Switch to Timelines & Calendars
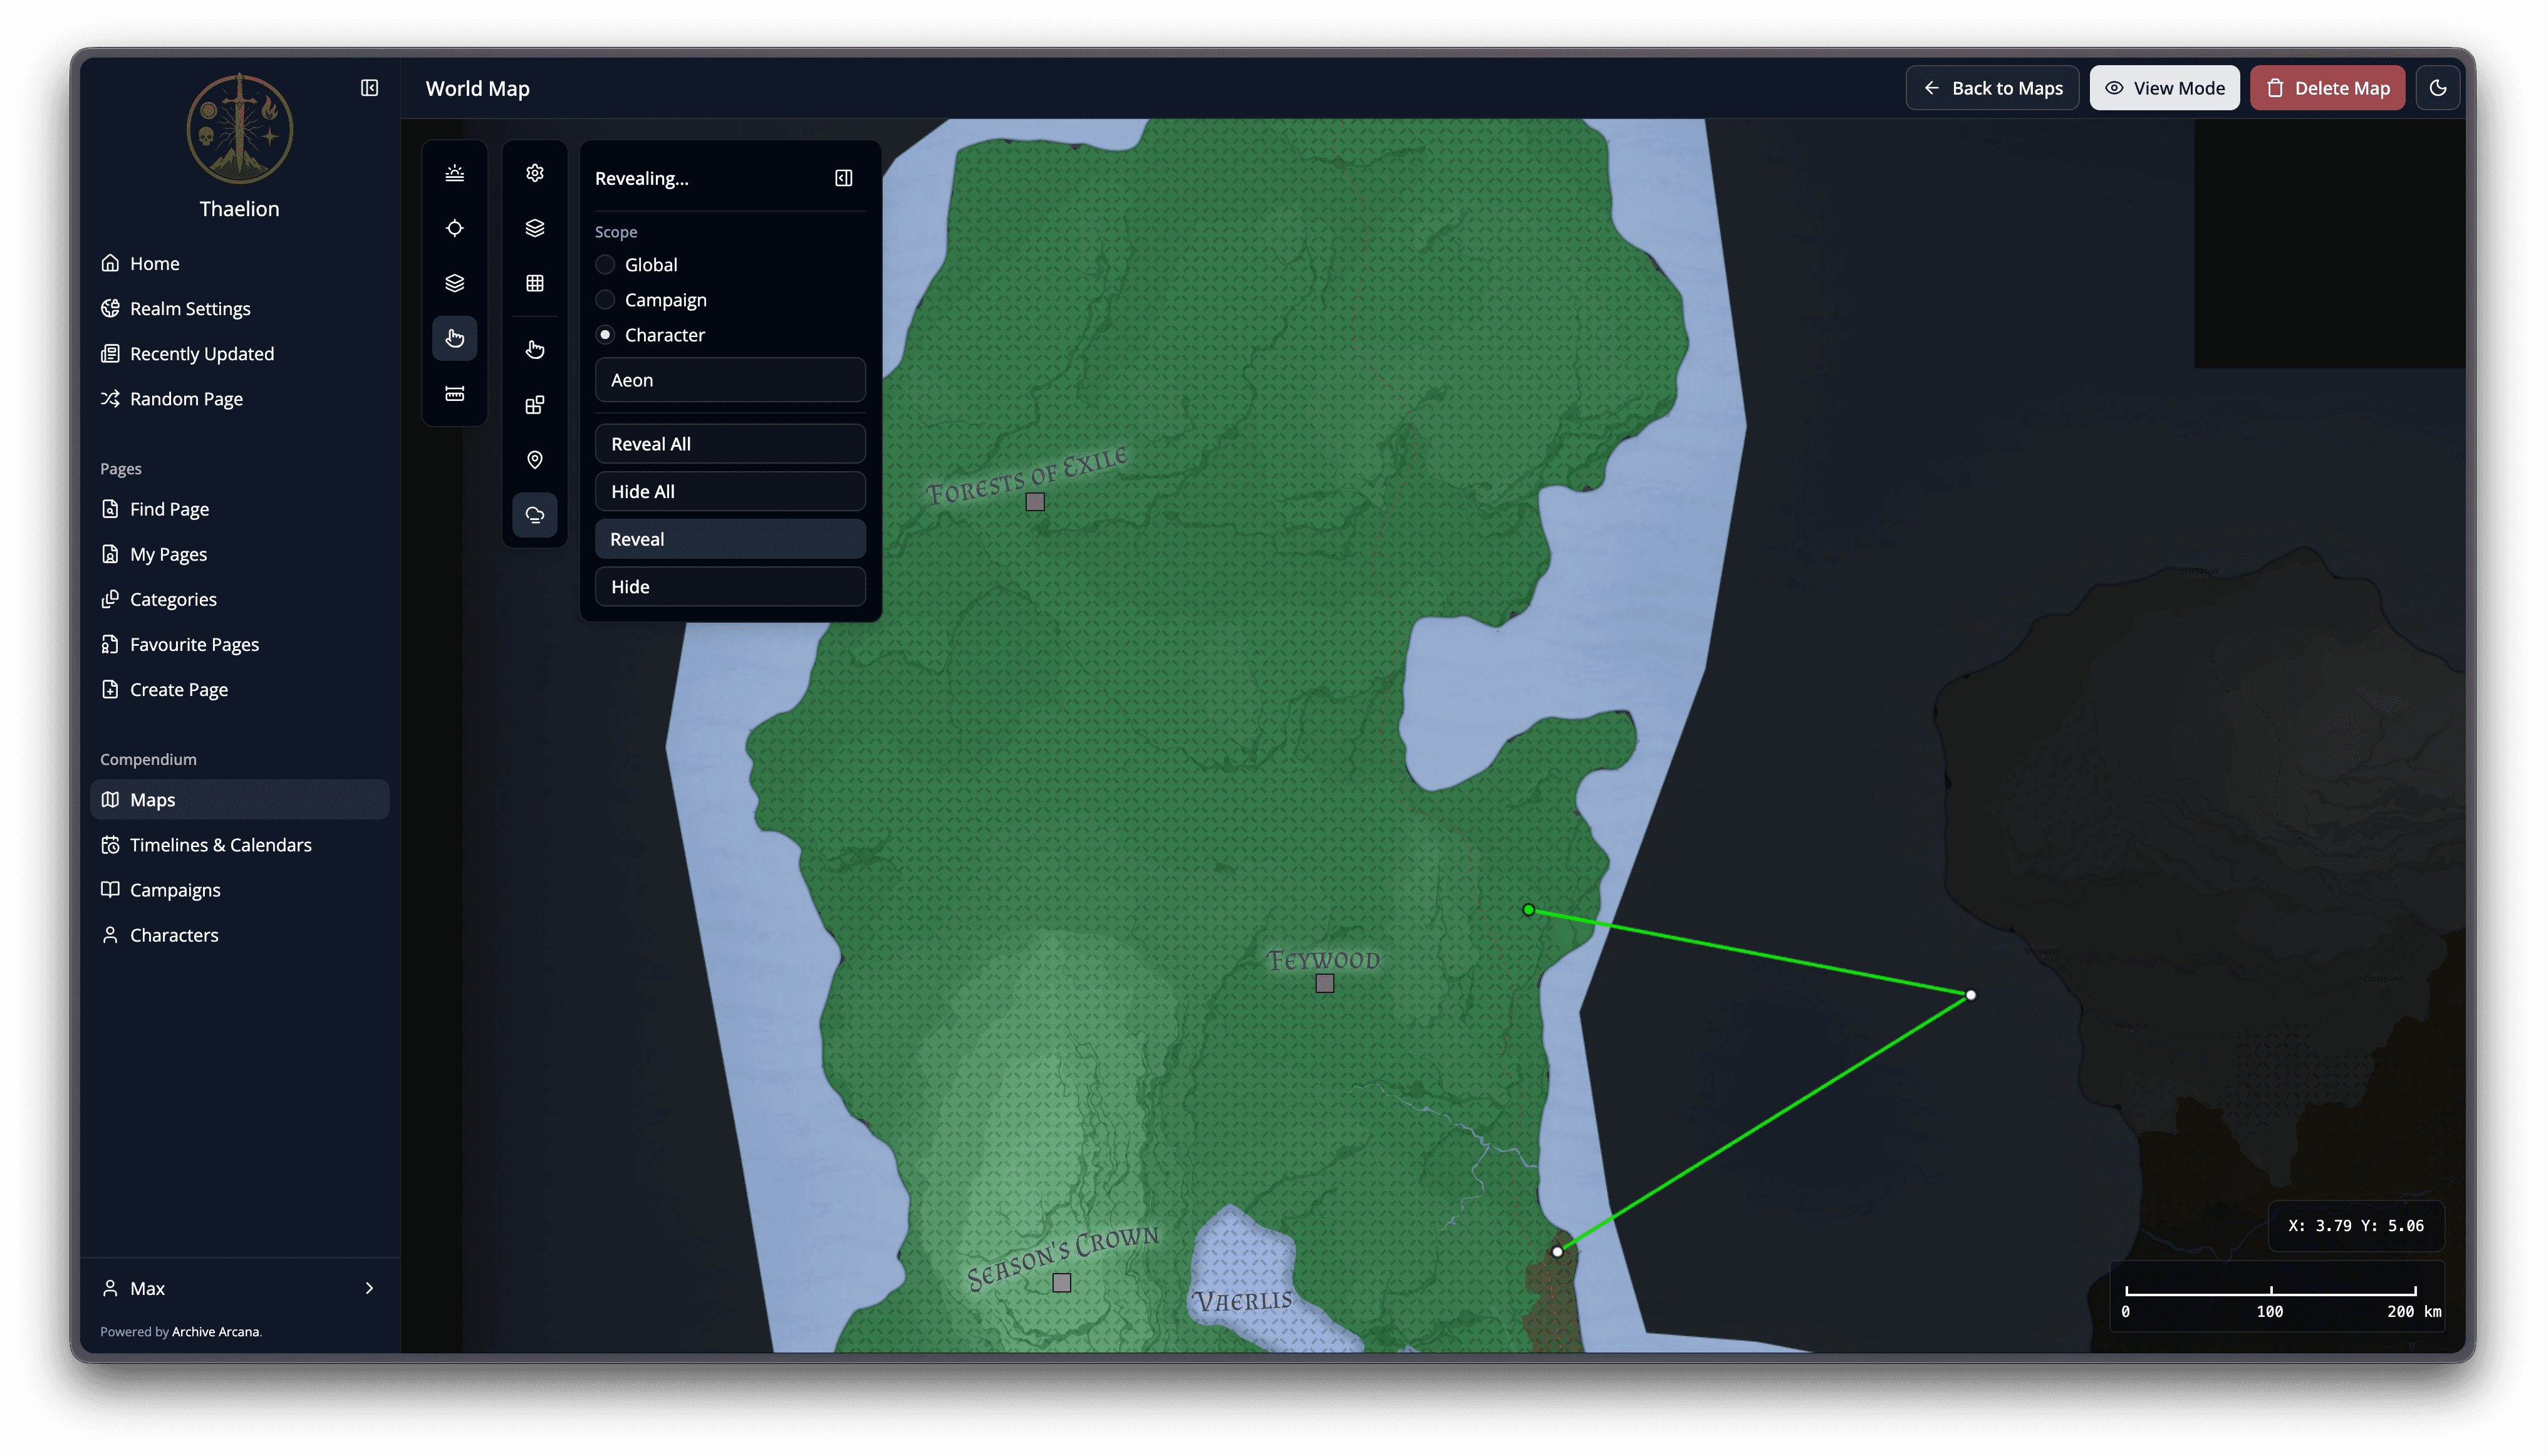 [220, 845]
